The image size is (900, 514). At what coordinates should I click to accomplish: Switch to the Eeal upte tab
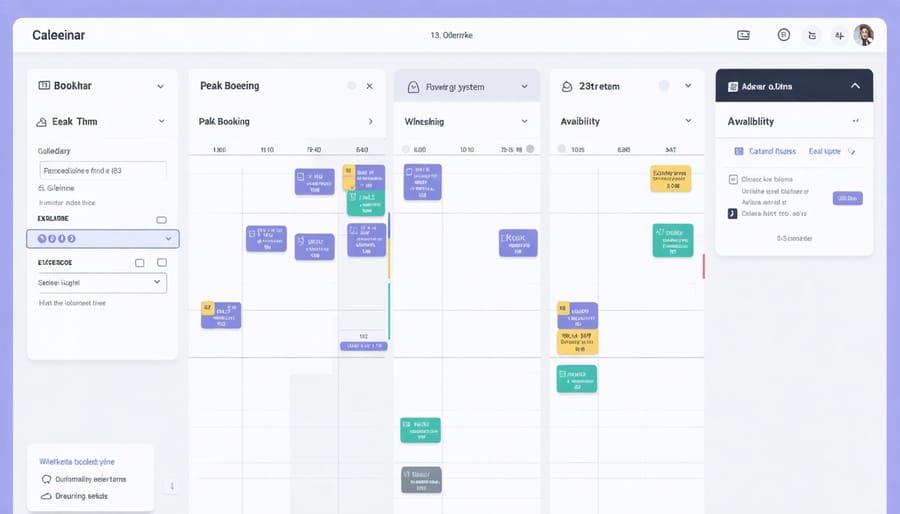(826, 151)
